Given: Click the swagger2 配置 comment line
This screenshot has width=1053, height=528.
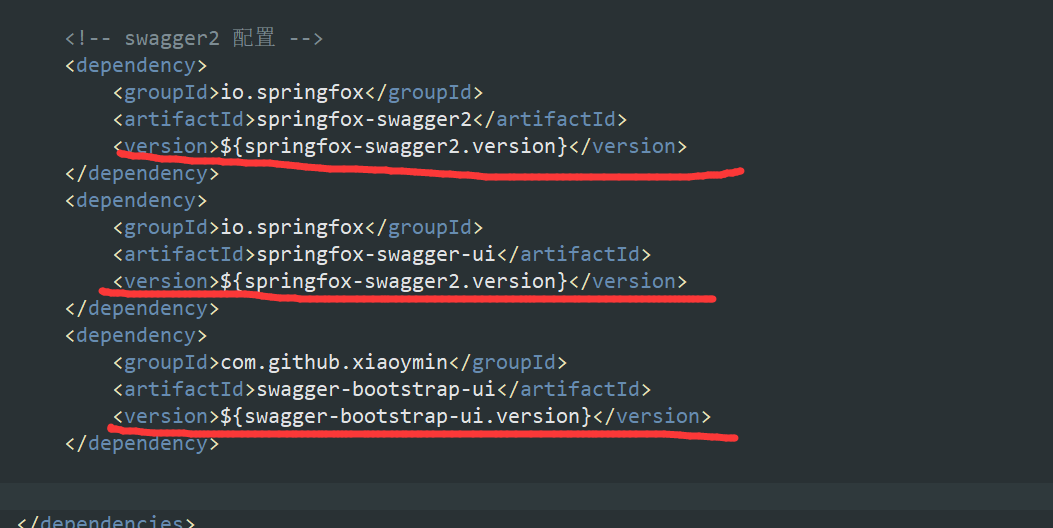Looking at the screenshot, I should tap(194, 38).
